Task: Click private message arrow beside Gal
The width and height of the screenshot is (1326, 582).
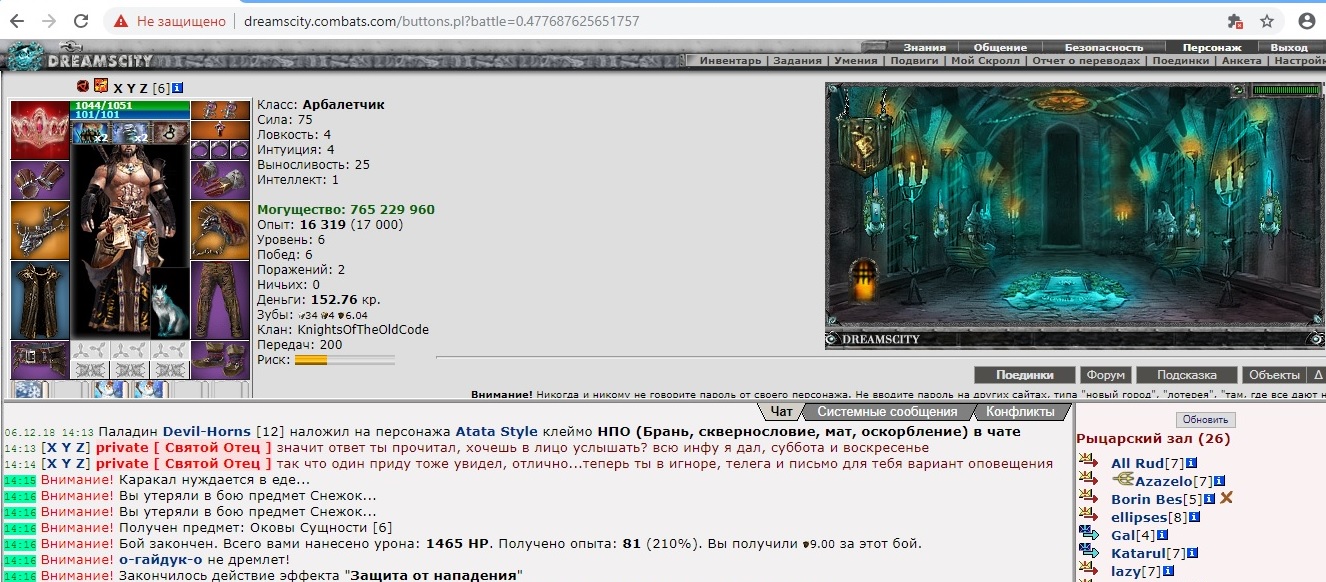Action: [1090, 534]
